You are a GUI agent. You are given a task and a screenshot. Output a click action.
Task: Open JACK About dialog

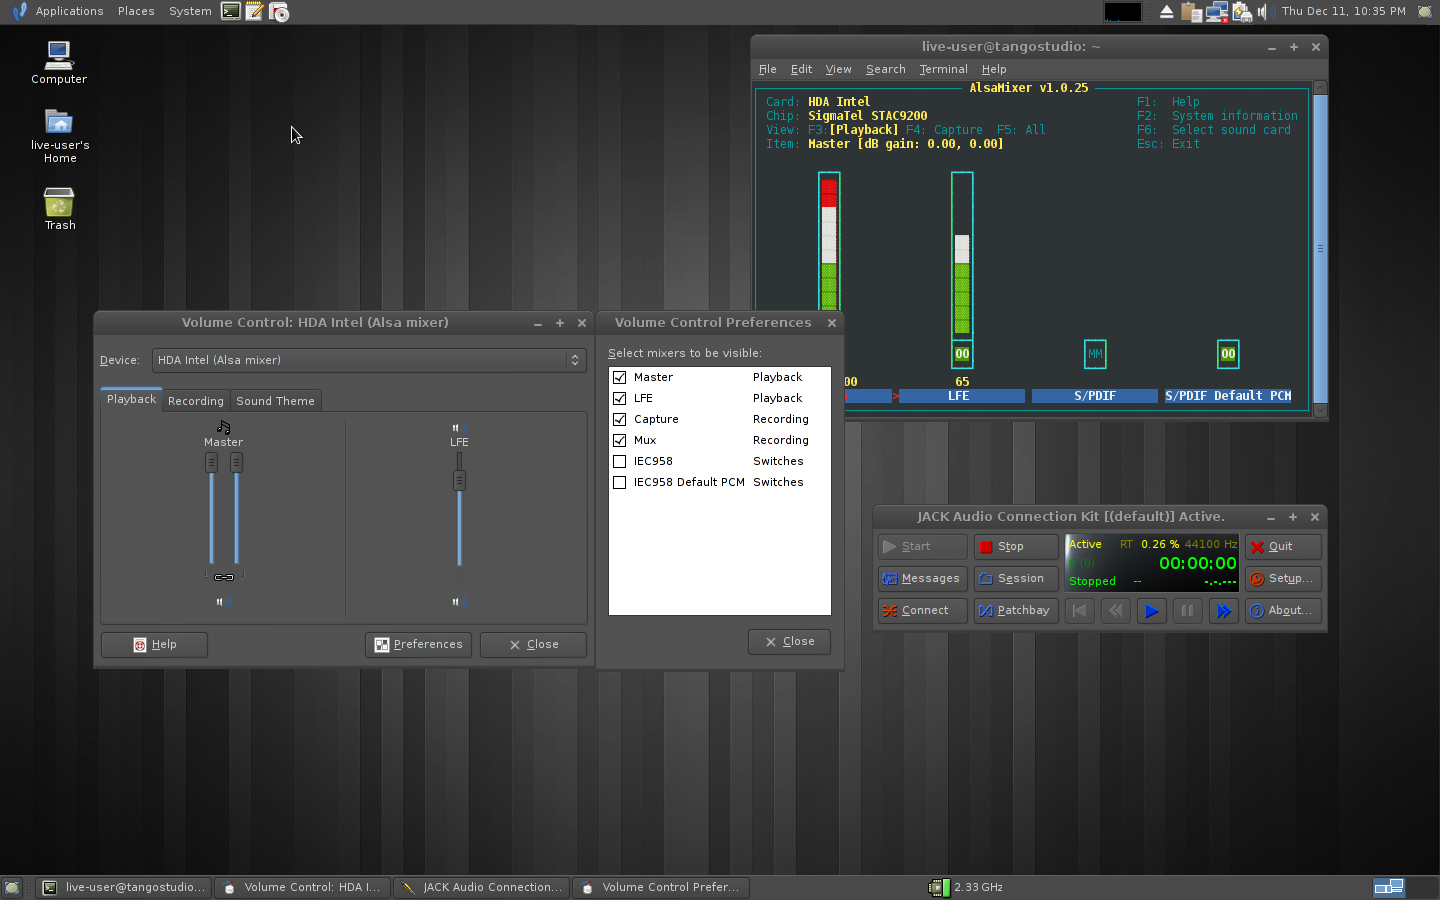click(x=1283, y=611)
